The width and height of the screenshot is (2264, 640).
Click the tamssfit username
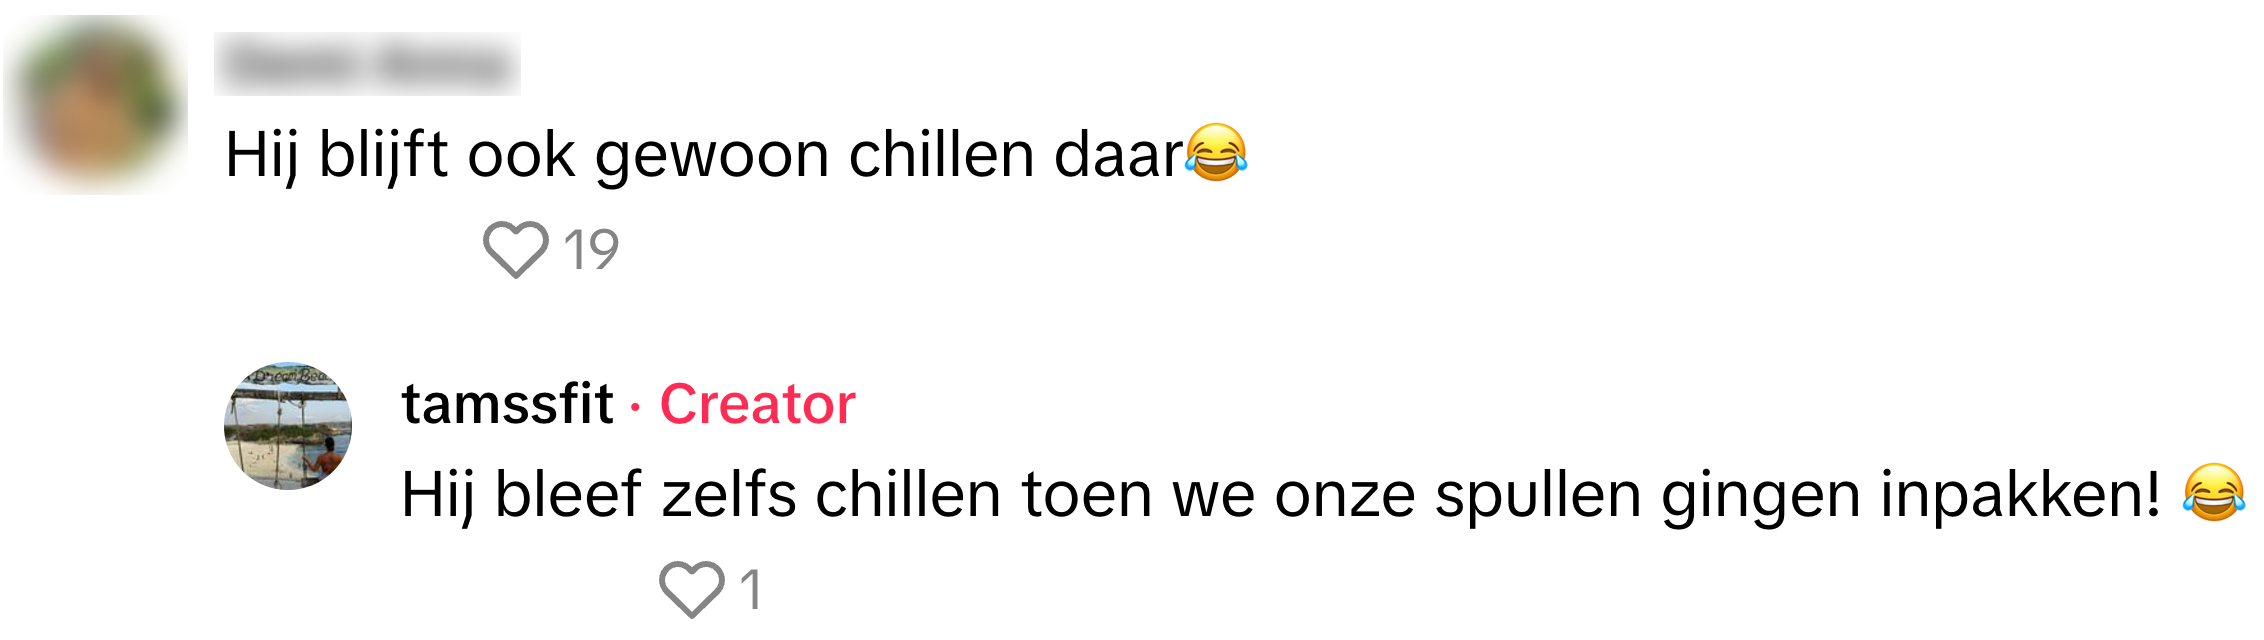tap(507, 404)
